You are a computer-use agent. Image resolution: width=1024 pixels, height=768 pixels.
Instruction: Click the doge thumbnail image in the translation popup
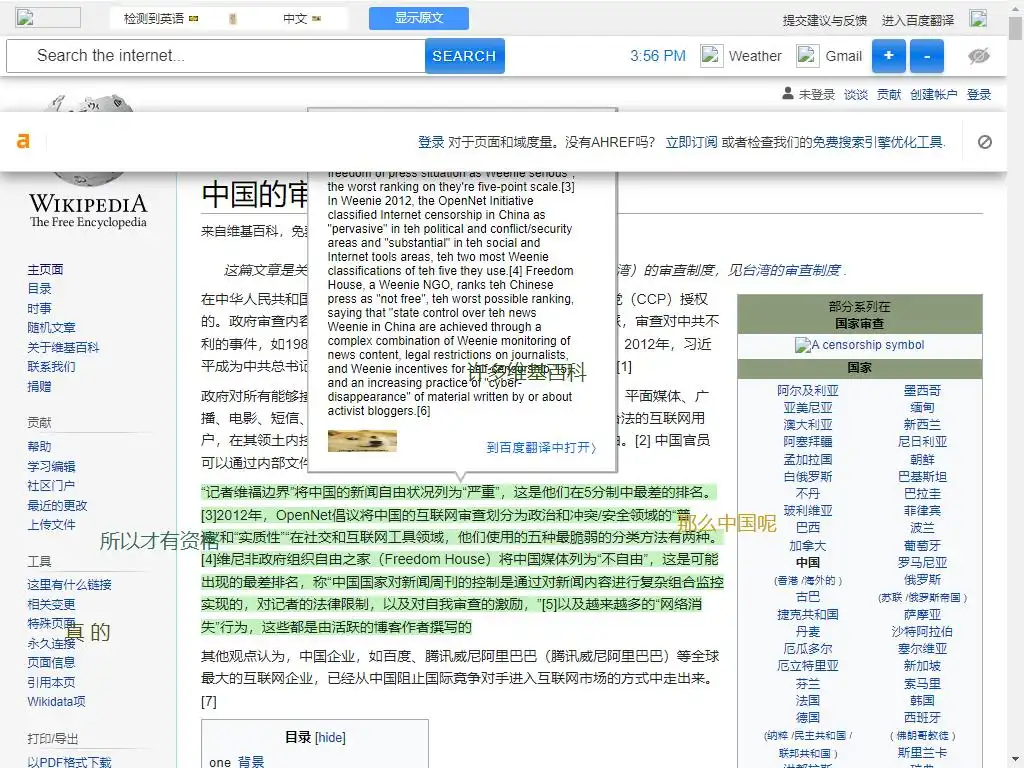click(x=362, y=441)
